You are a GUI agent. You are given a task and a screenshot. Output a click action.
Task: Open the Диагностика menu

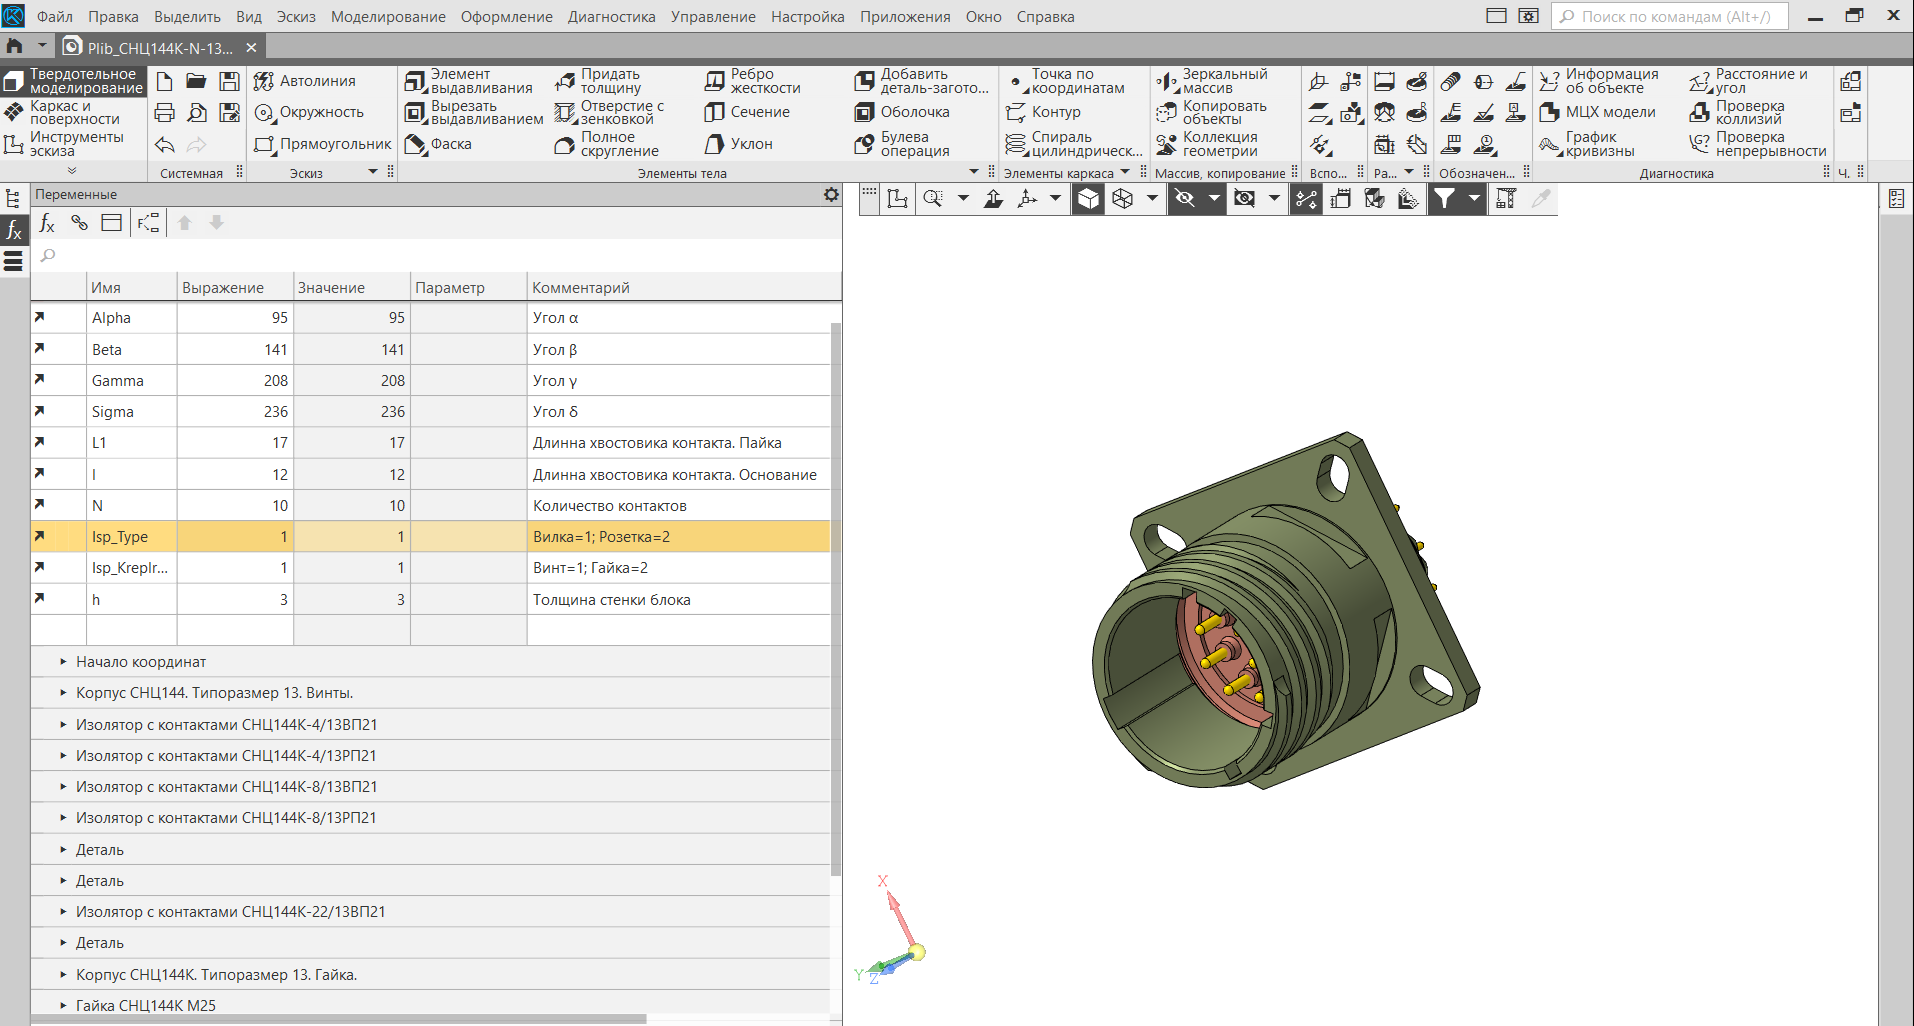(611, 17)
